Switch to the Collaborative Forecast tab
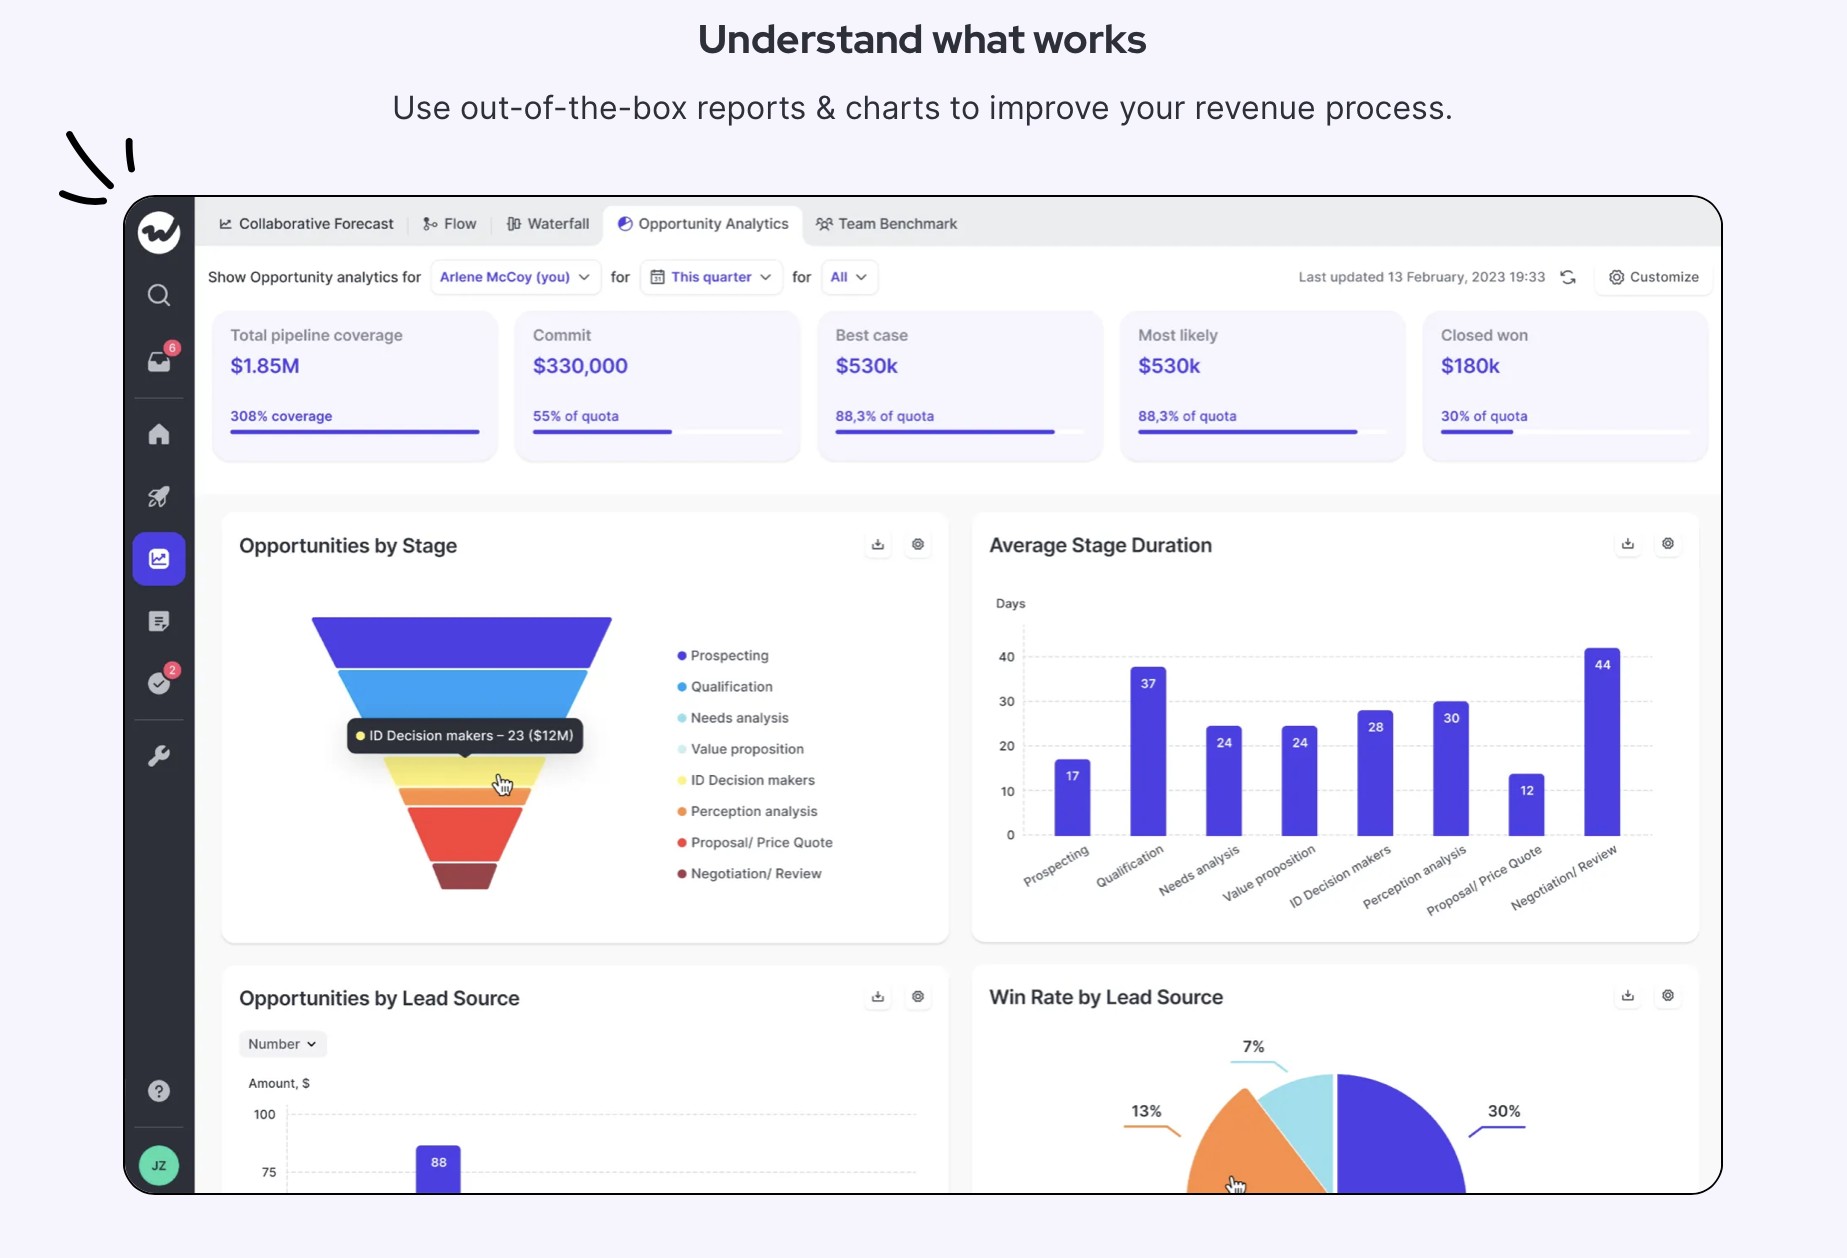 [x=305, y=224]
